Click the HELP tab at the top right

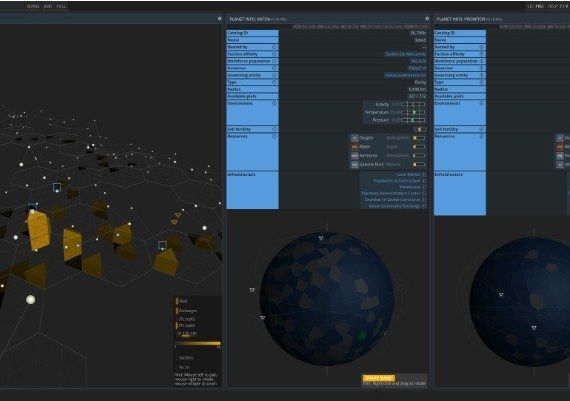552,6
